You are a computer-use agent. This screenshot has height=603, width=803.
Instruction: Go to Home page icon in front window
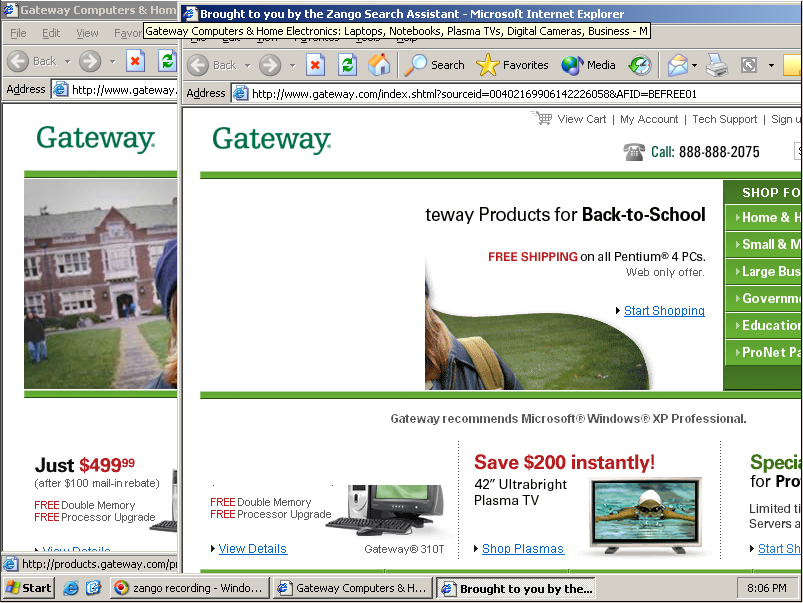click(x=379, y=65)
